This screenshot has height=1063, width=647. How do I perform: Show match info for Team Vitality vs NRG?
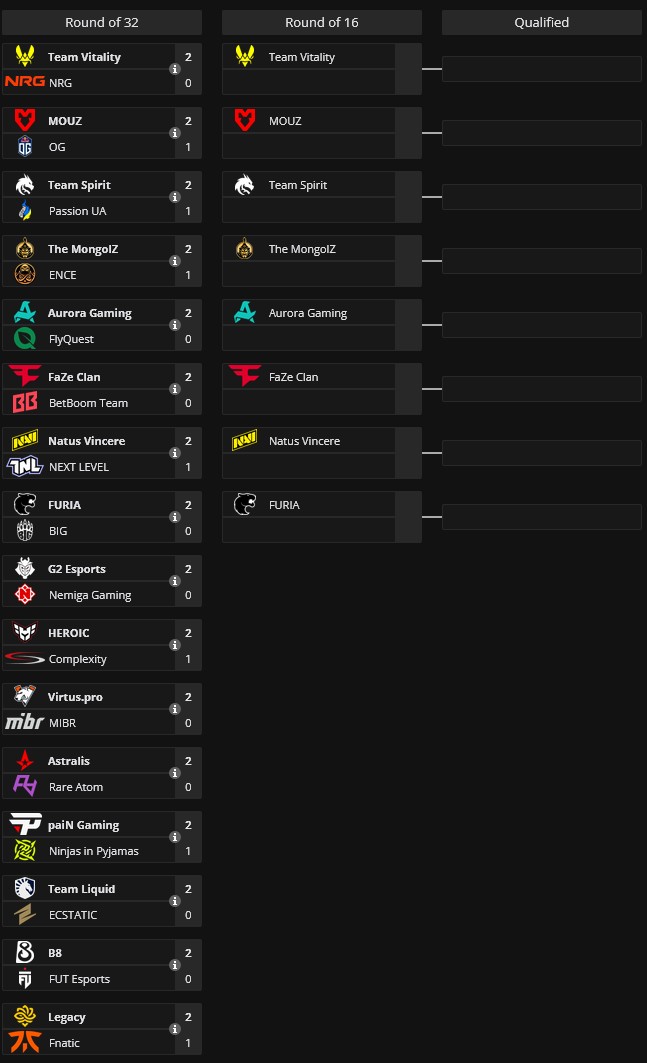click(174, 70)
